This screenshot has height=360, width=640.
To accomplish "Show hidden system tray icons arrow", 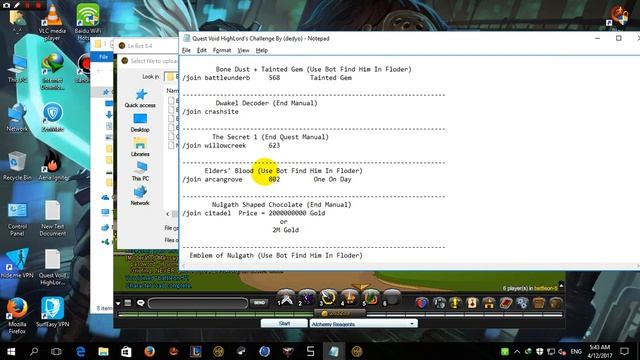I will (517, 351).
